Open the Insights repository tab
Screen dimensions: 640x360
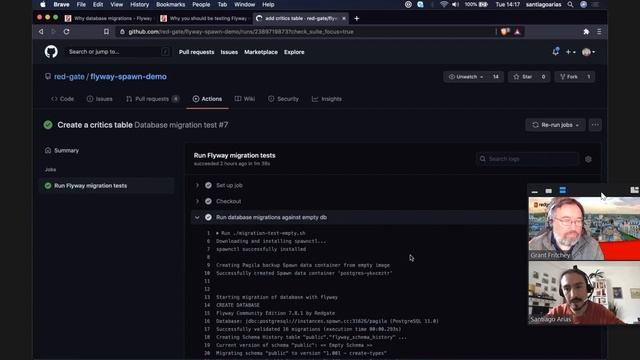(327, 99)
